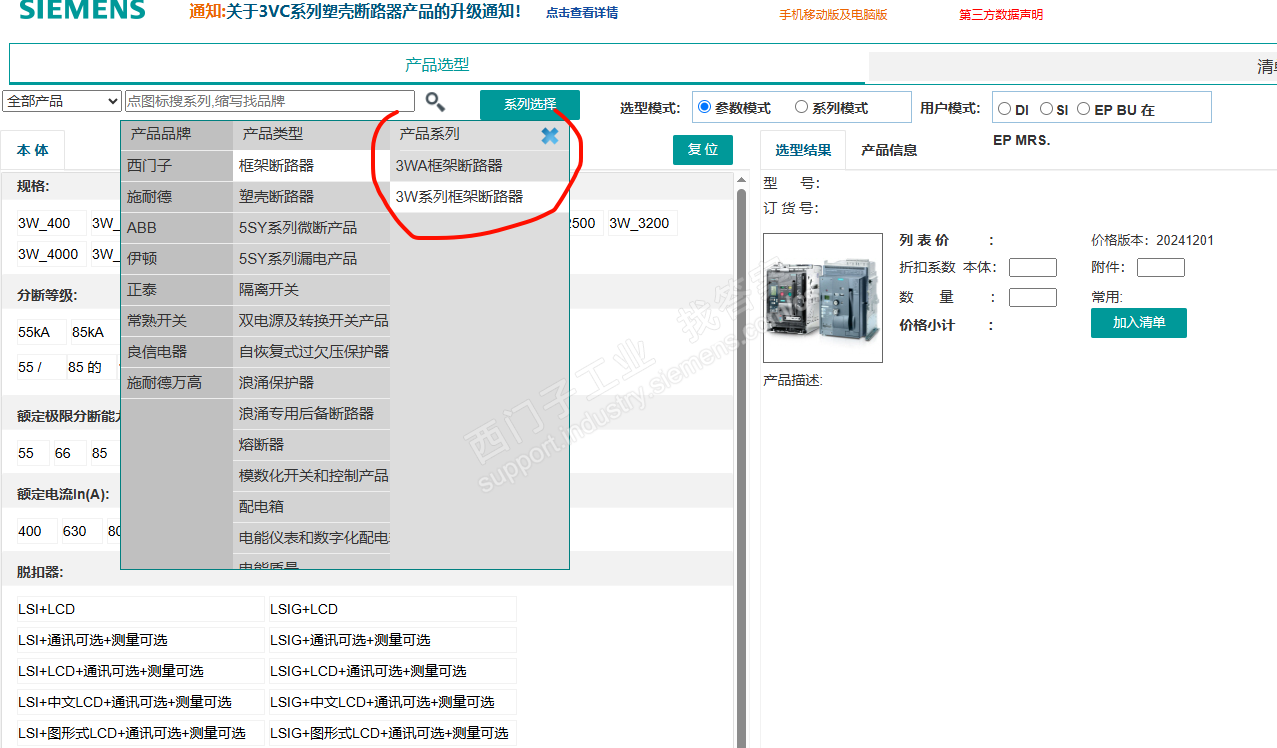Select 框架断路器 product type
This screenshot has width=1277, height=748.
point(311,165)
